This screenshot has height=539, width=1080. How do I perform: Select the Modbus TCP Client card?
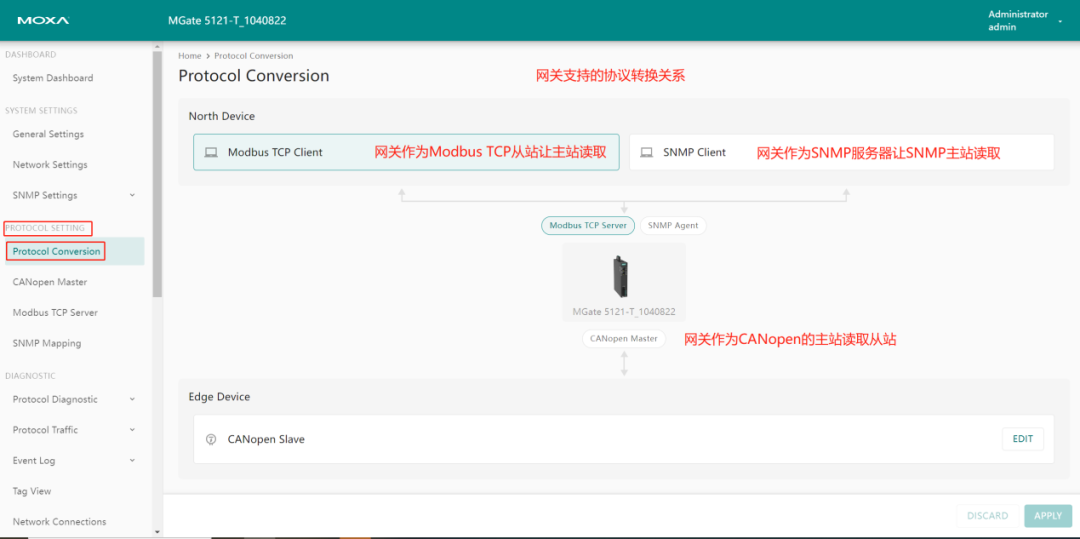[406, 152]
